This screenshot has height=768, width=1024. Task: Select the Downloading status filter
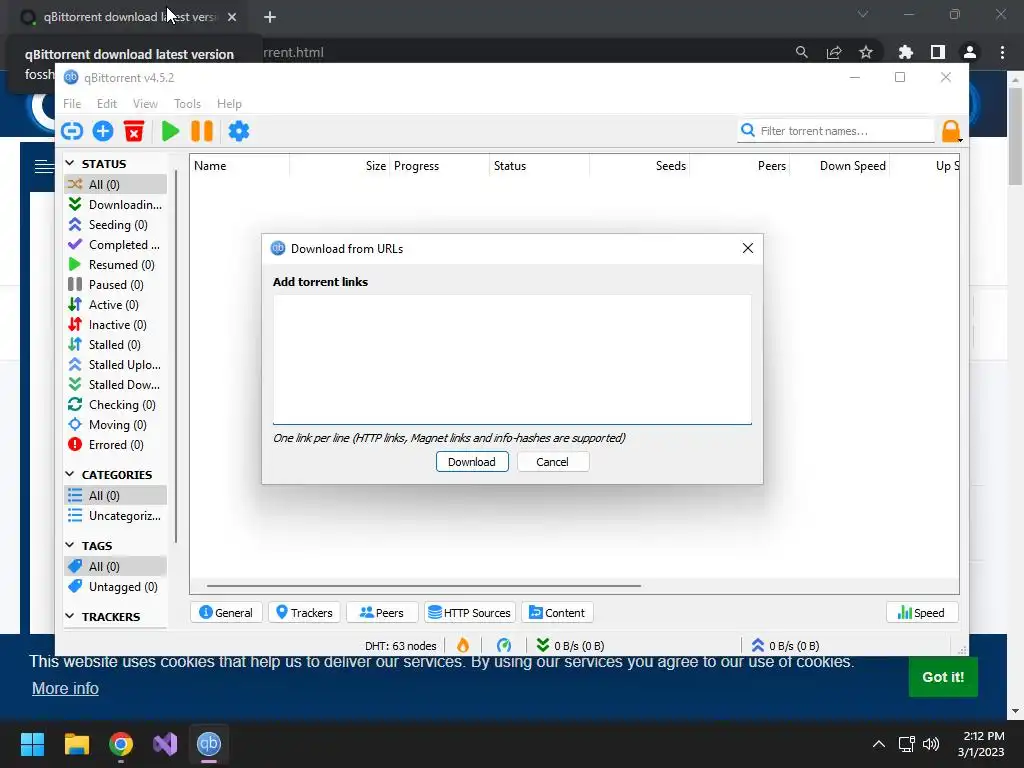point(116,204)
